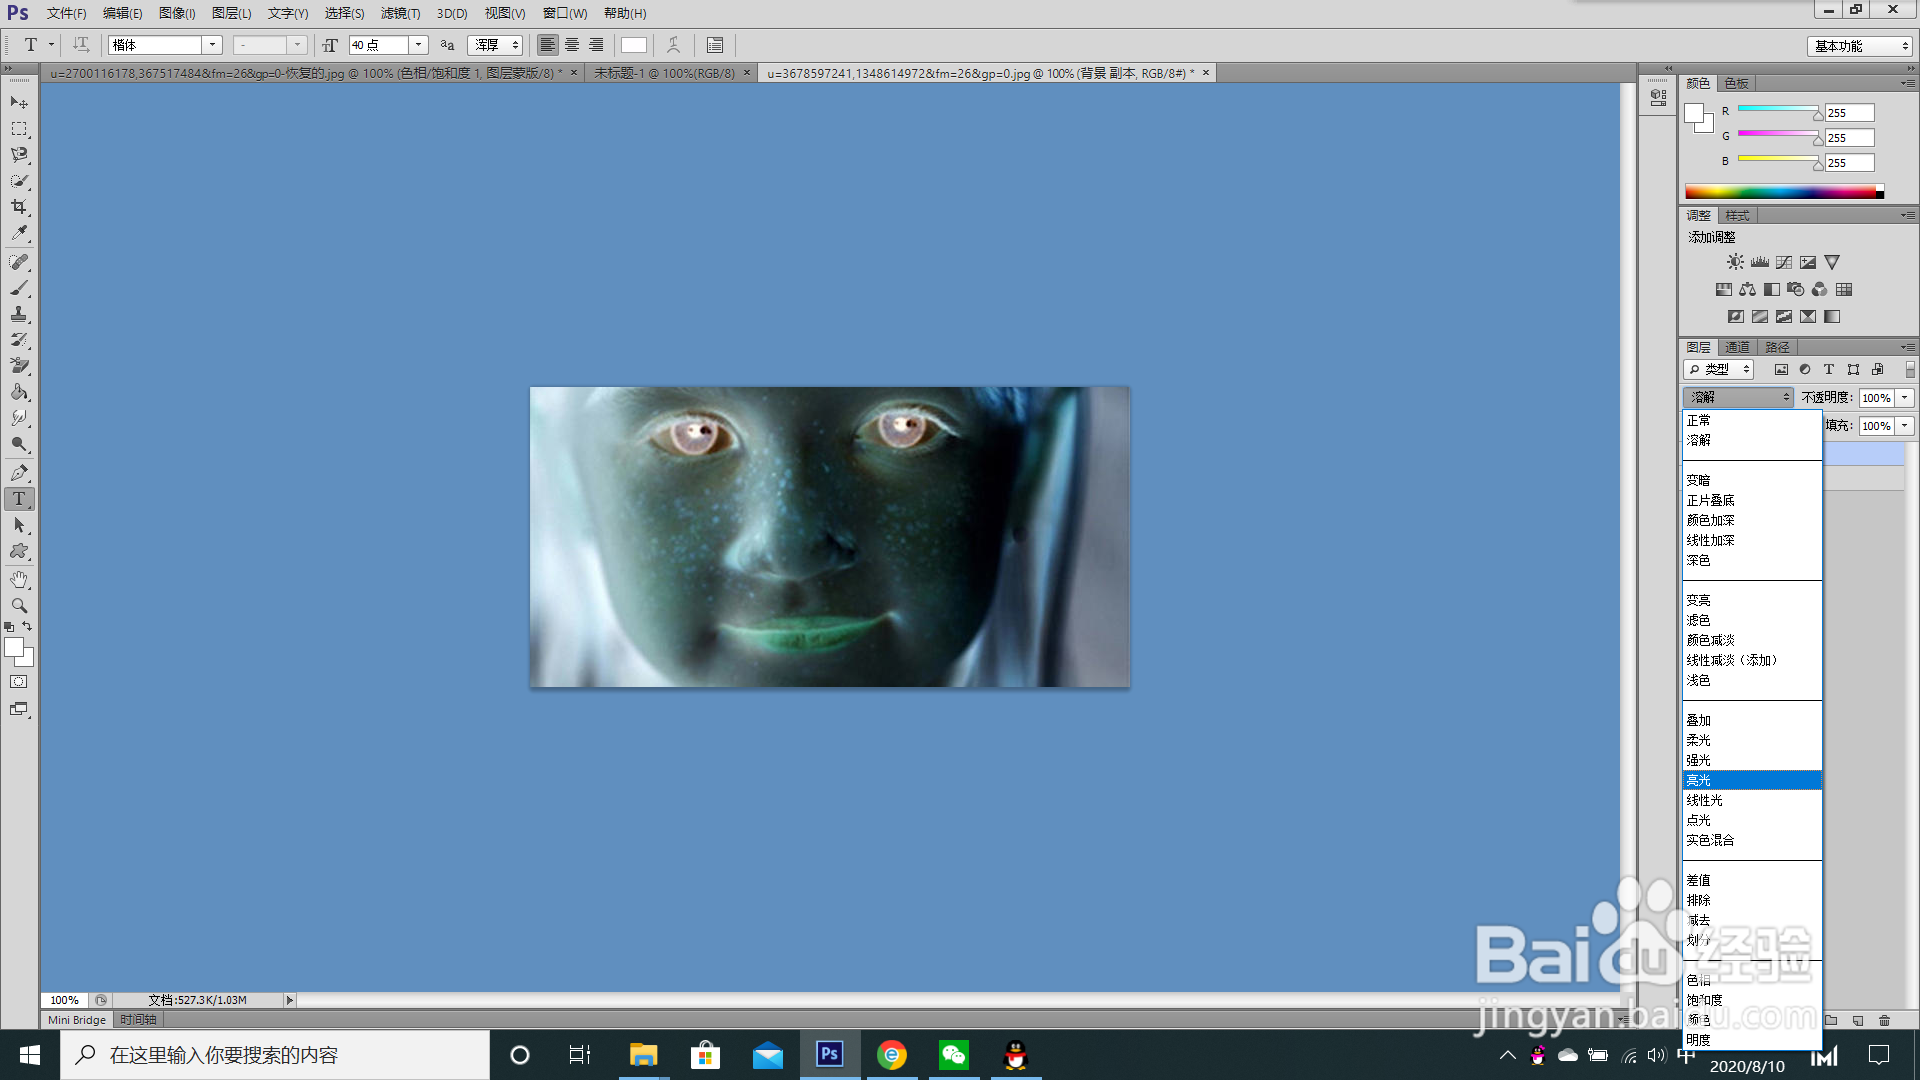
Task: Click the create warped text icon
Action: point(674,45)
